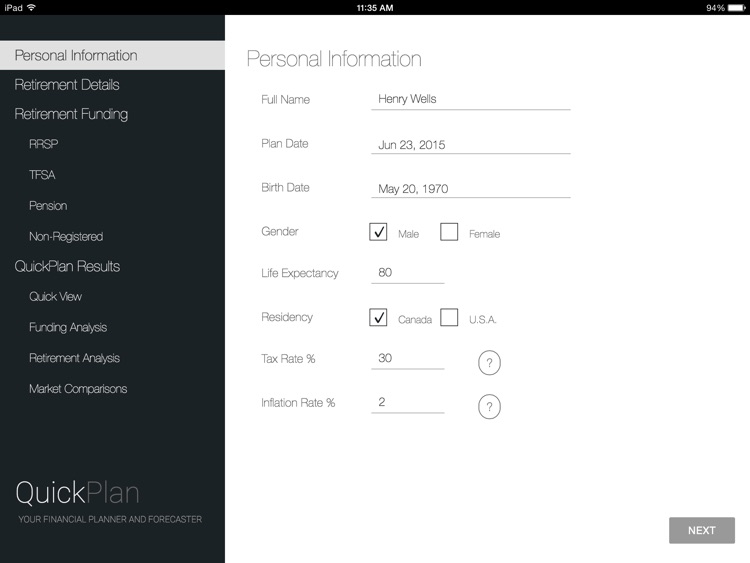
Task: Edit the Inflation Rate % field
Action: 408,403
